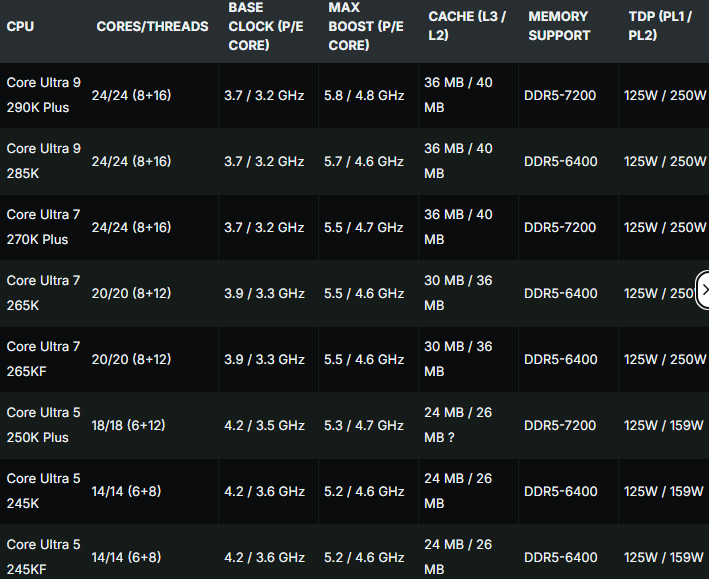Select the Core Ultra 7 270K Plus cell
709x579 pixels.
click(44, 227)
